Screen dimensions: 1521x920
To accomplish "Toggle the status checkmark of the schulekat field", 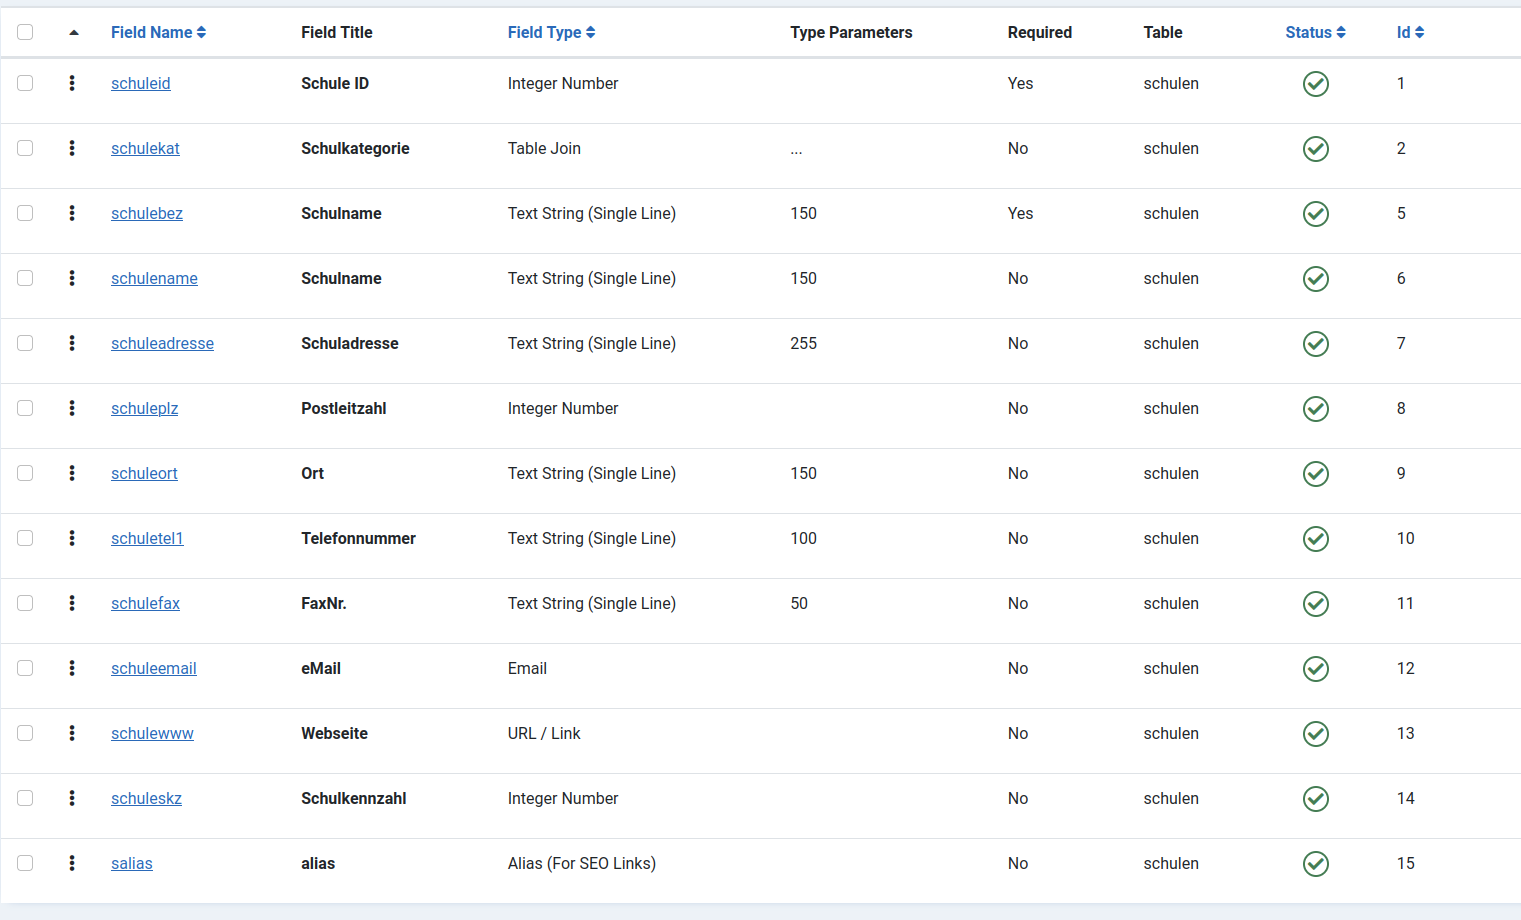I will click(x=1315, y=149).
